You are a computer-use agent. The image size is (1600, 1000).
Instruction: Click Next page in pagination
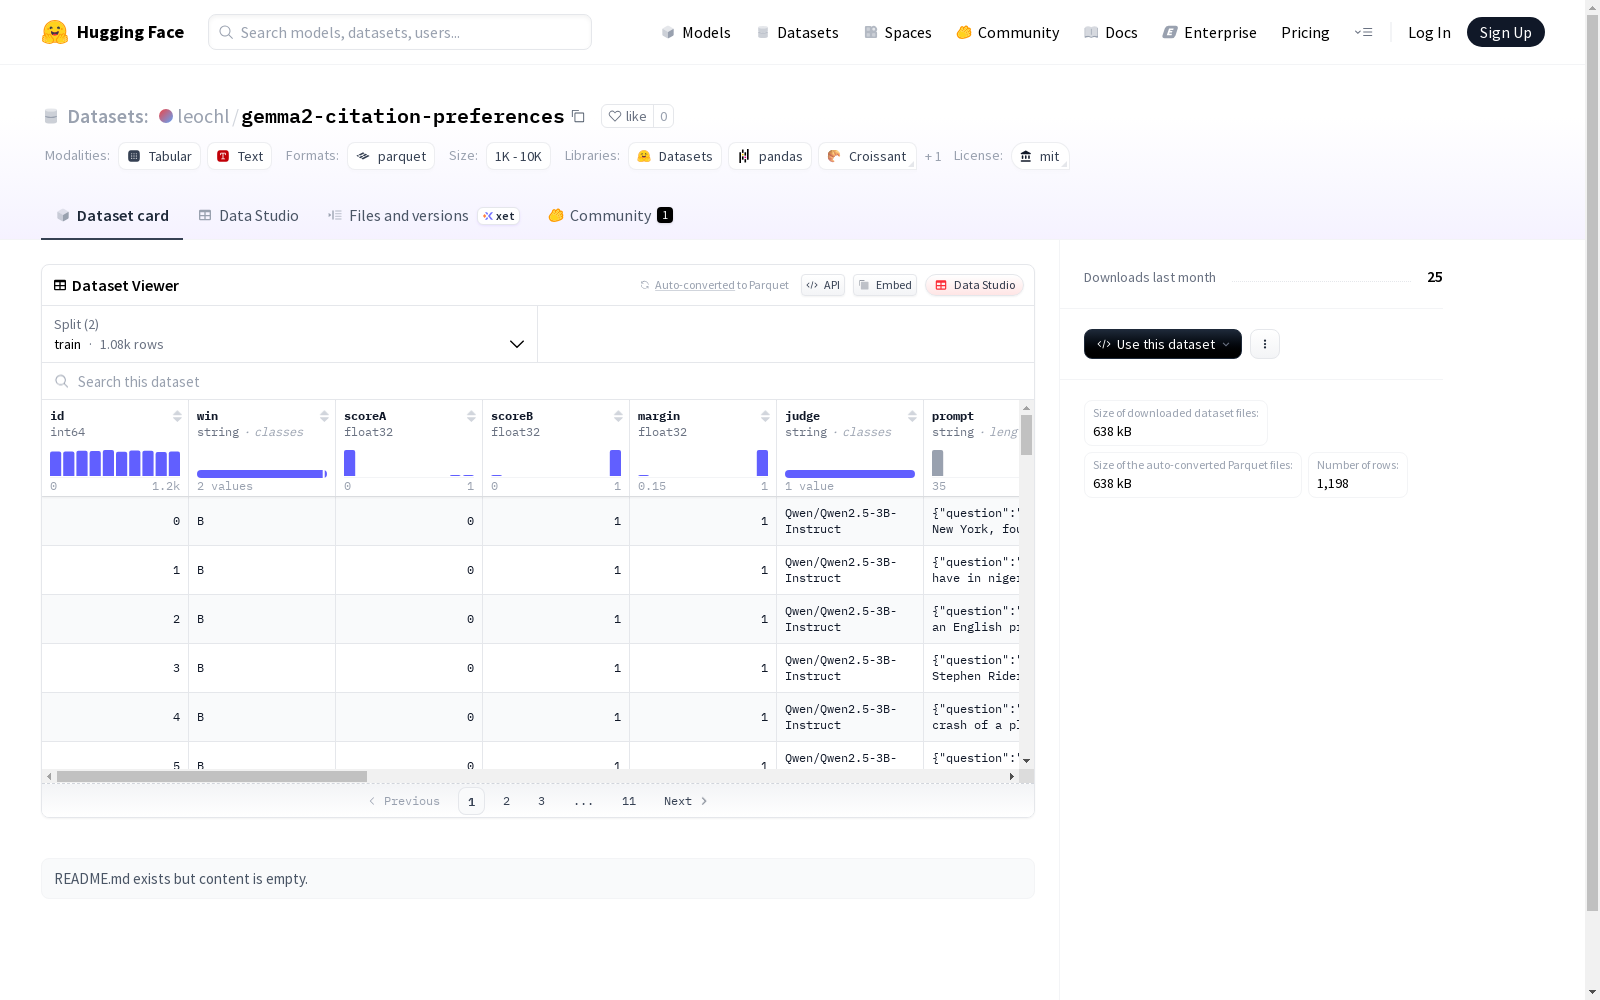pos(686,801)
